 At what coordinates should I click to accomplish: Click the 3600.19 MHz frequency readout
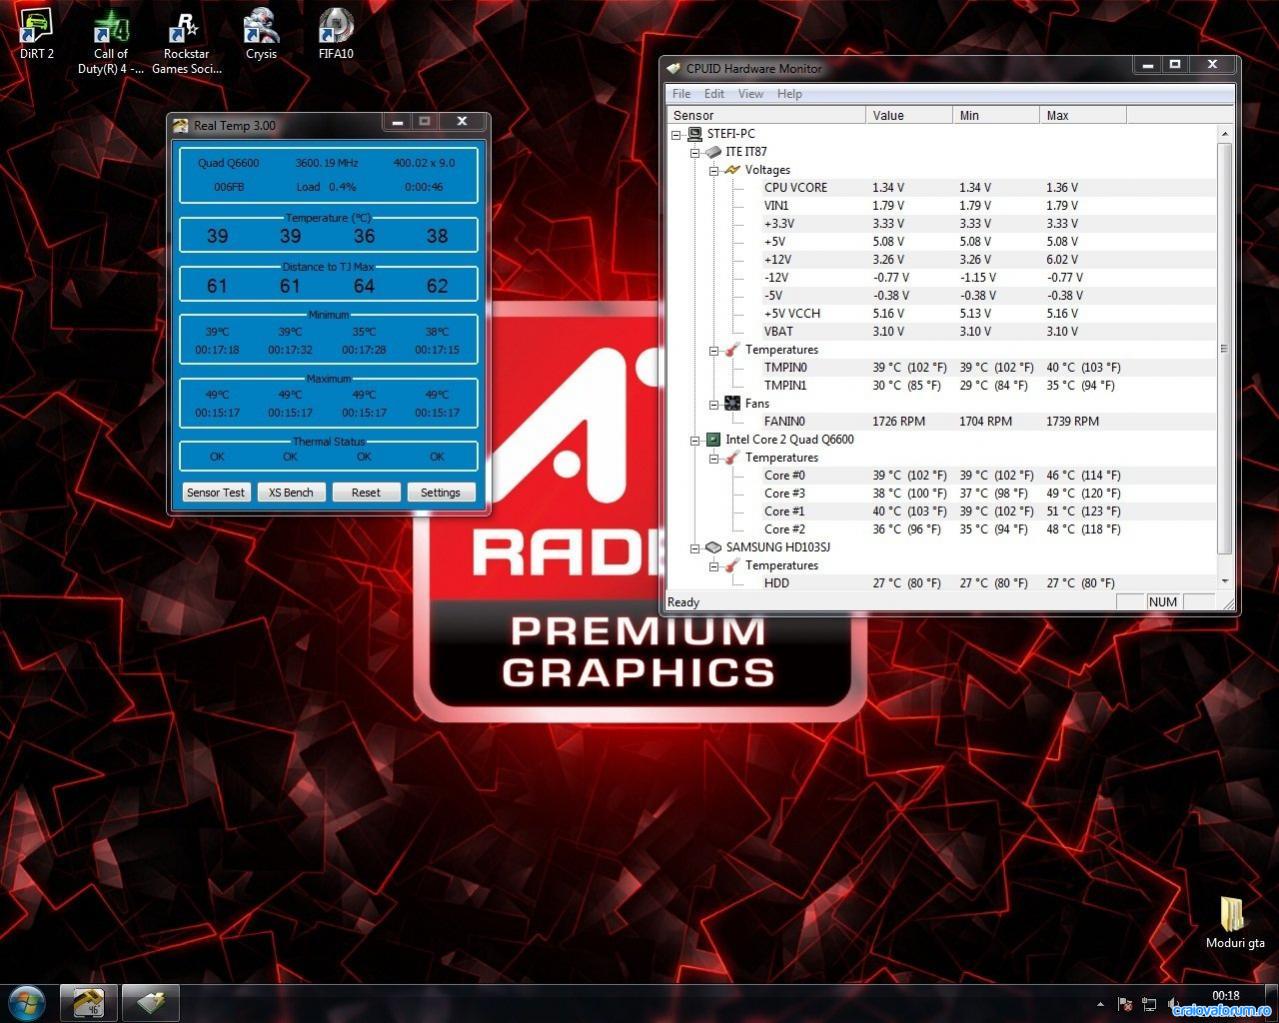tap(326, 163)
